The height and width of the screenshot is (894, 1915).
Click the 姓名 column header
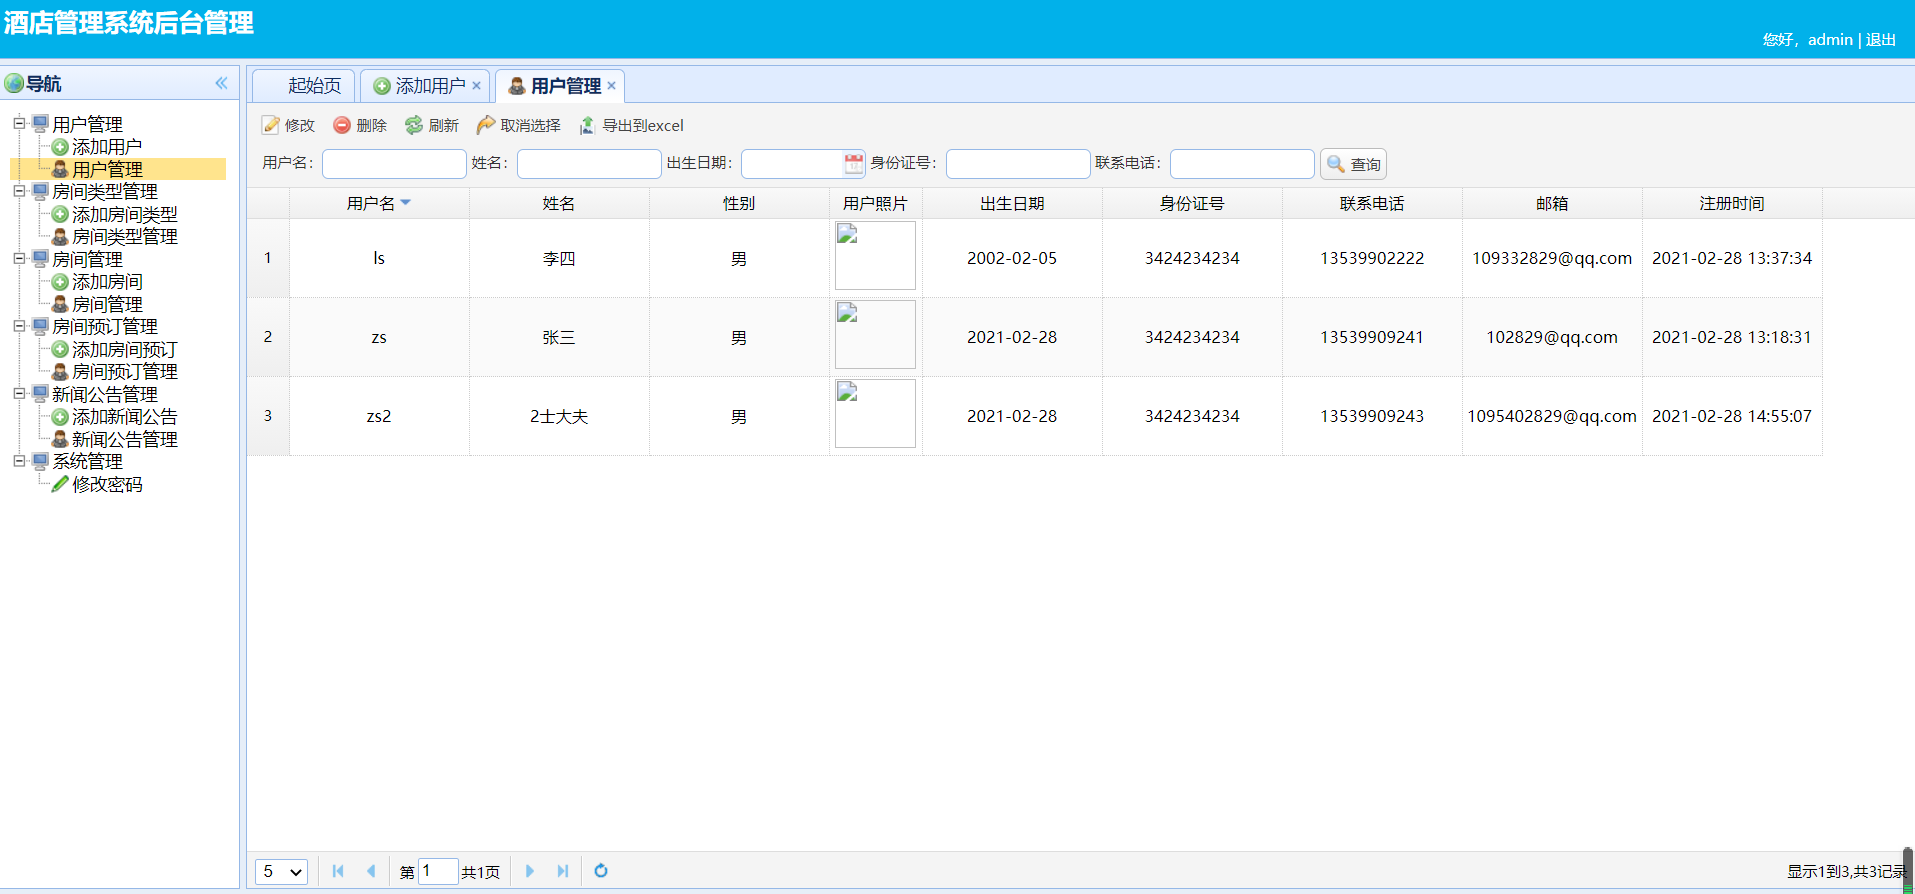(x=559, y=203)
